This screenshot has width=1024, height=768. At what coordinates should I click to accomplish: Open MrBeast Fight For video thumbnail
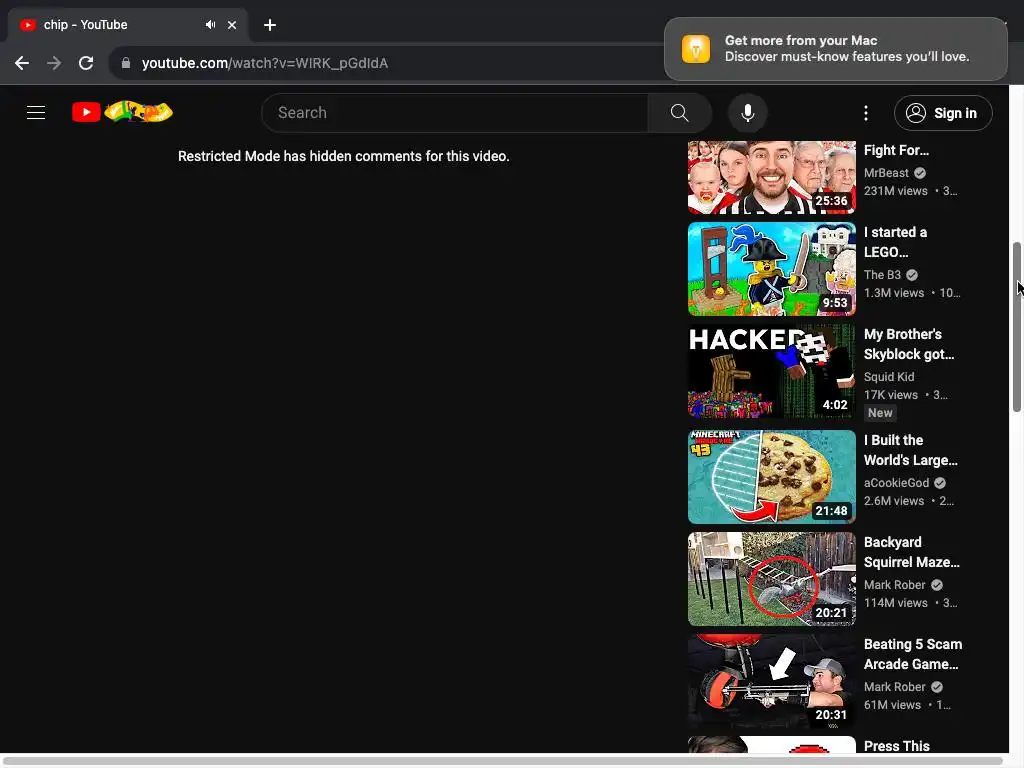tap(771, 177)
